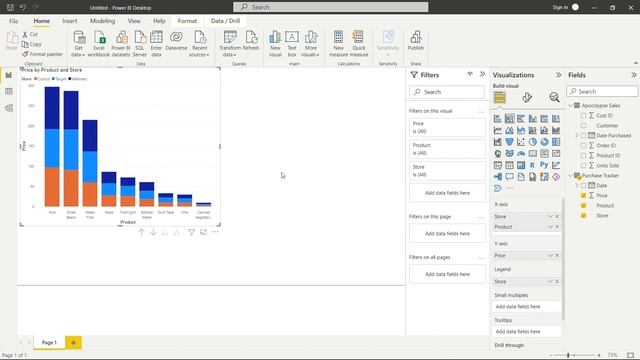Create a Quick measure

(x=359, y=44)
